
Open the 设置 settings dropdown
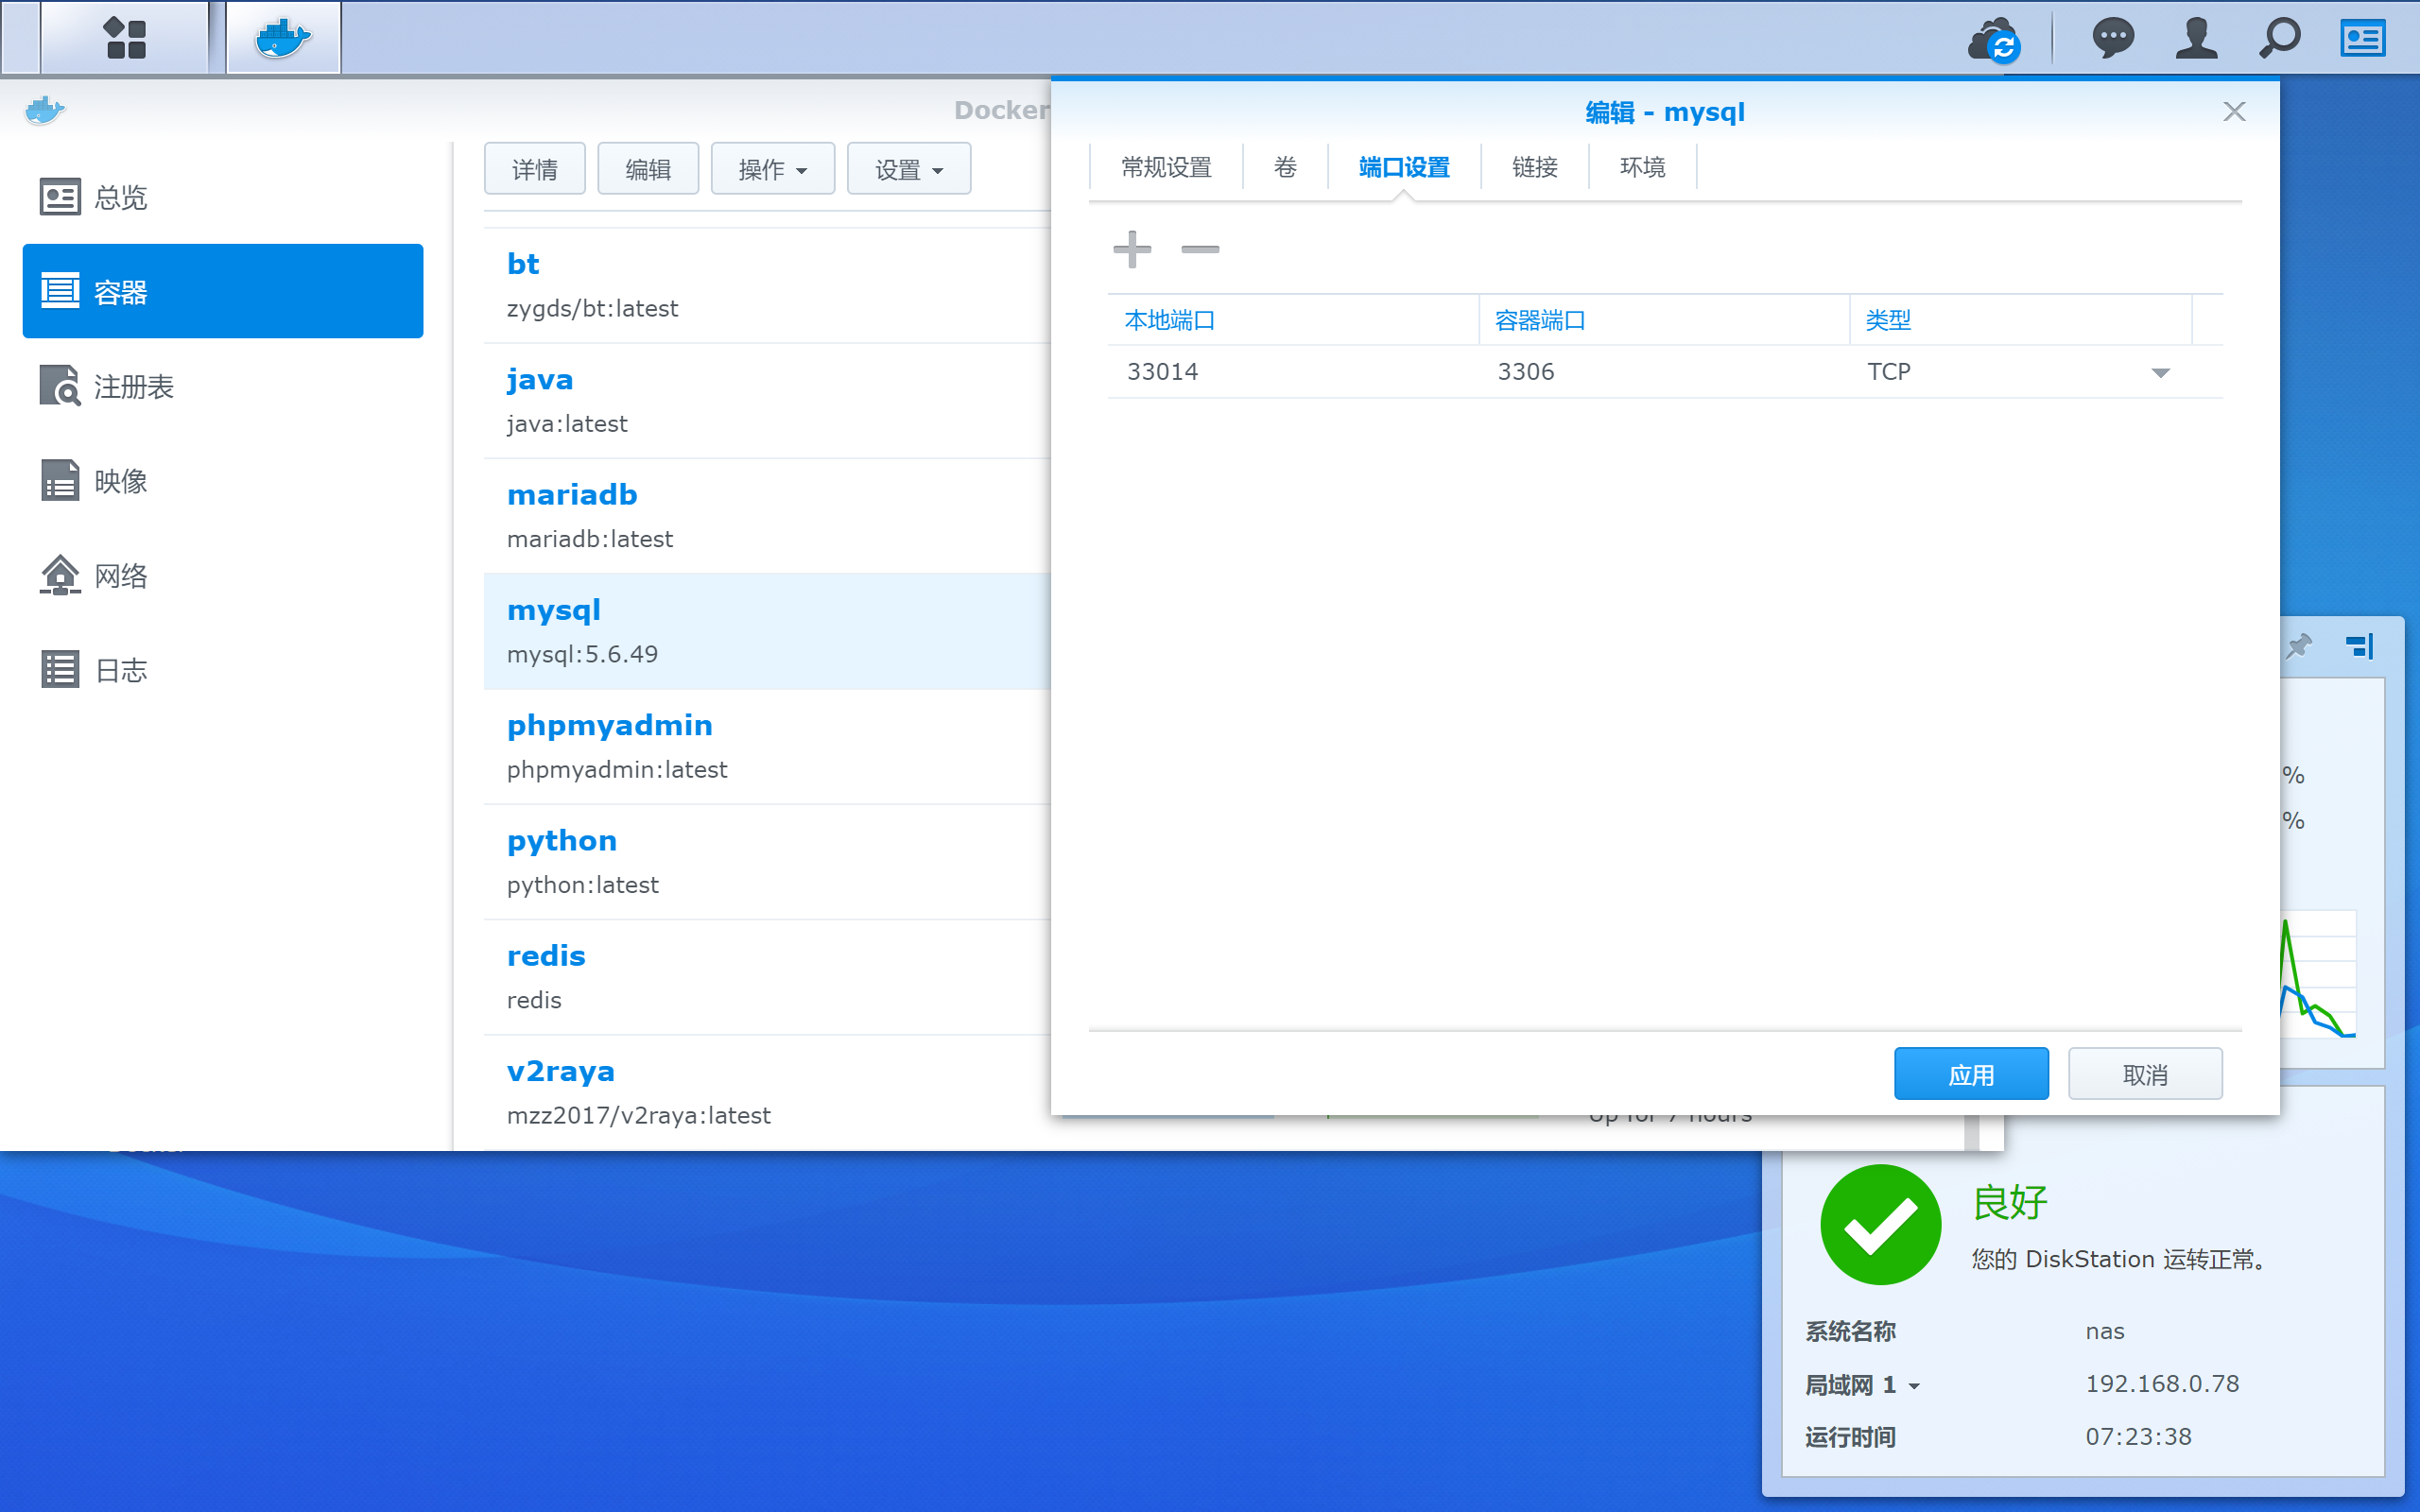coord(908,169)
